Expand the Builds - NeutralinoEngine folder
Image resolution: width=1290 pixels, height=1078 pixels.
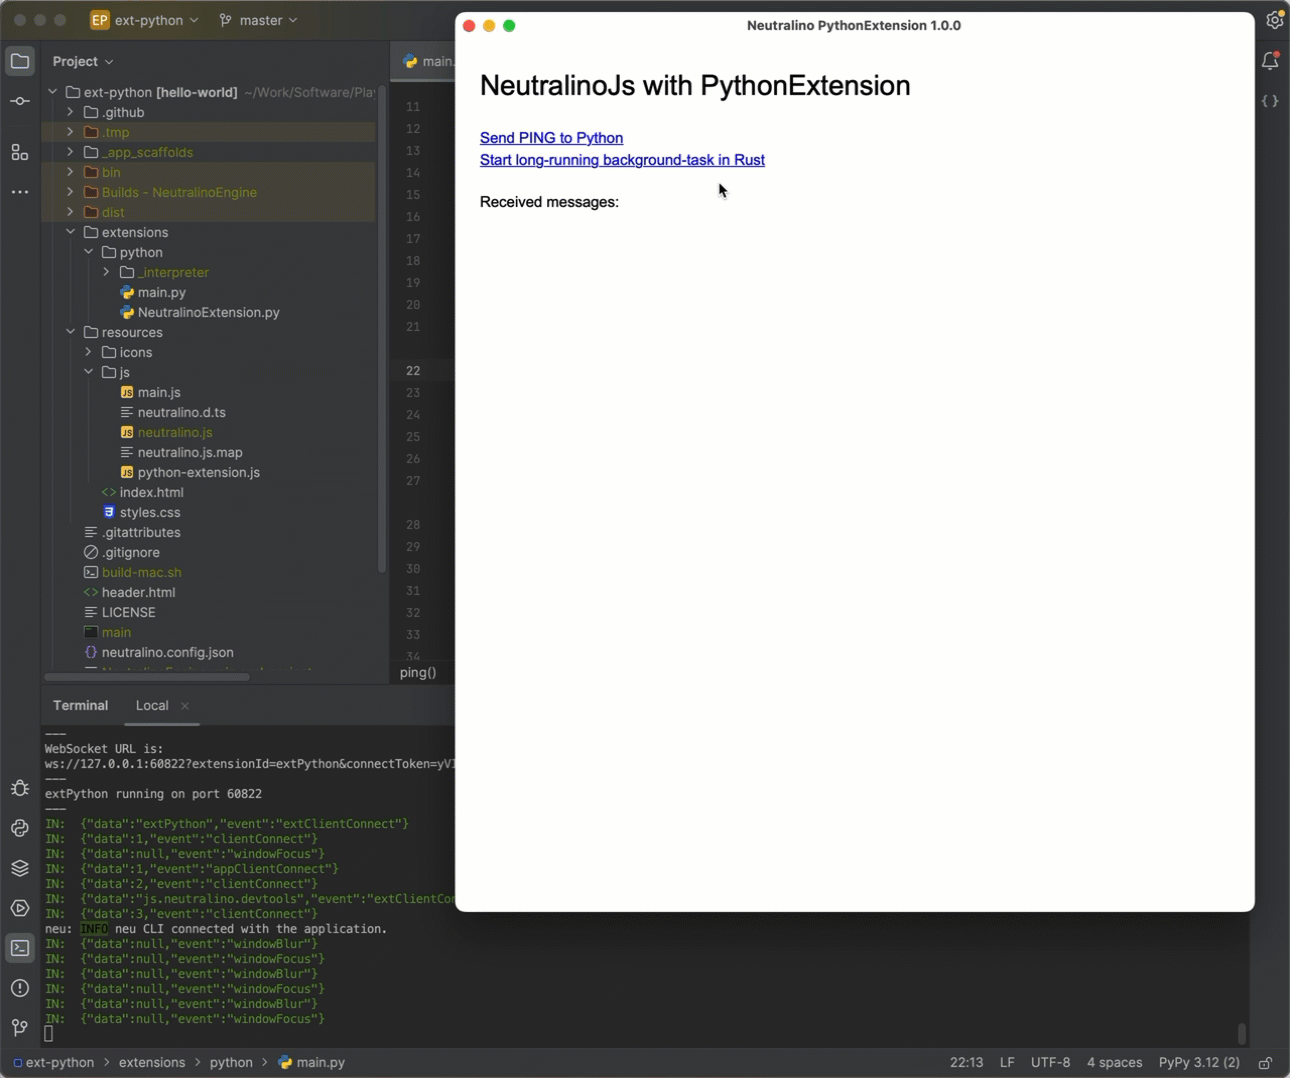pyautogui.click(x=71, y=192)
